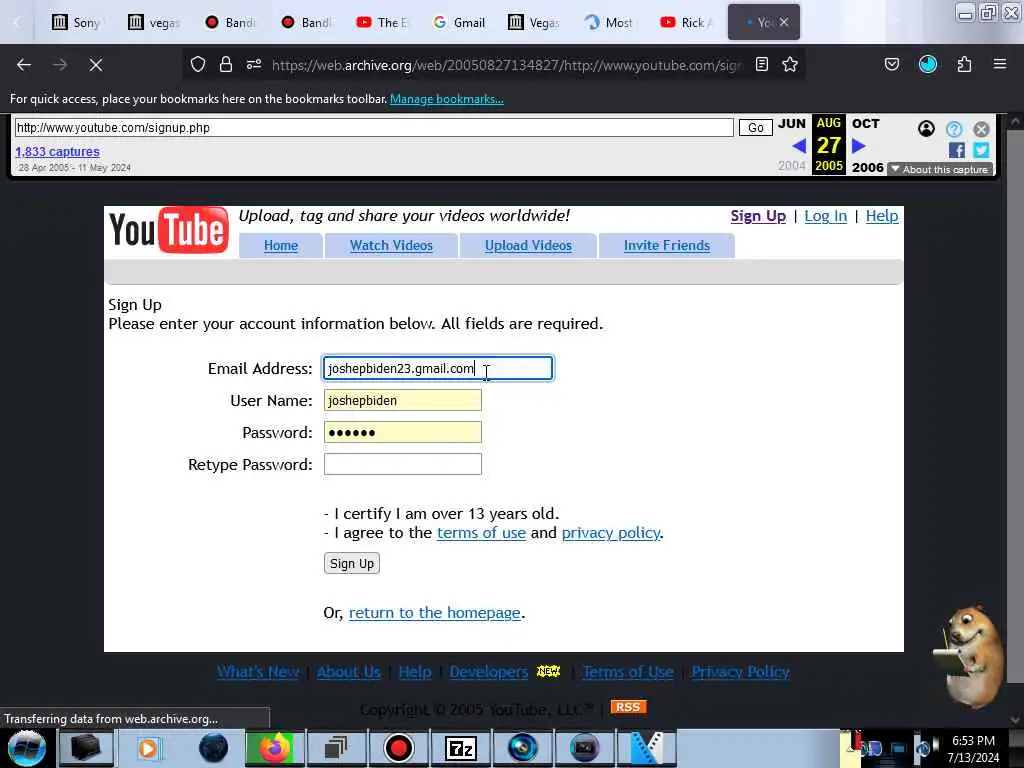Screen dimensions: 1024x768
Task: Follow return to the homepage link
Action: click(434, 613)
